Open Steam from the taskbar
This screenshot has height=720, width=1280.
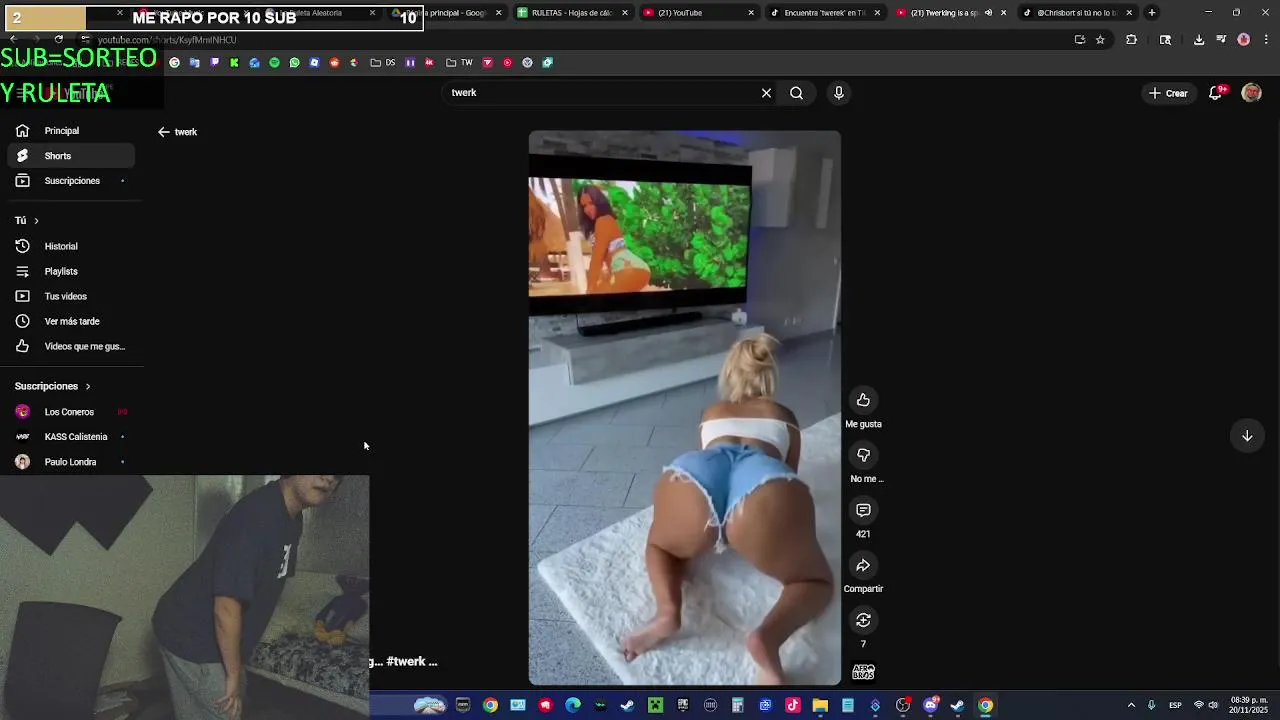627,706
